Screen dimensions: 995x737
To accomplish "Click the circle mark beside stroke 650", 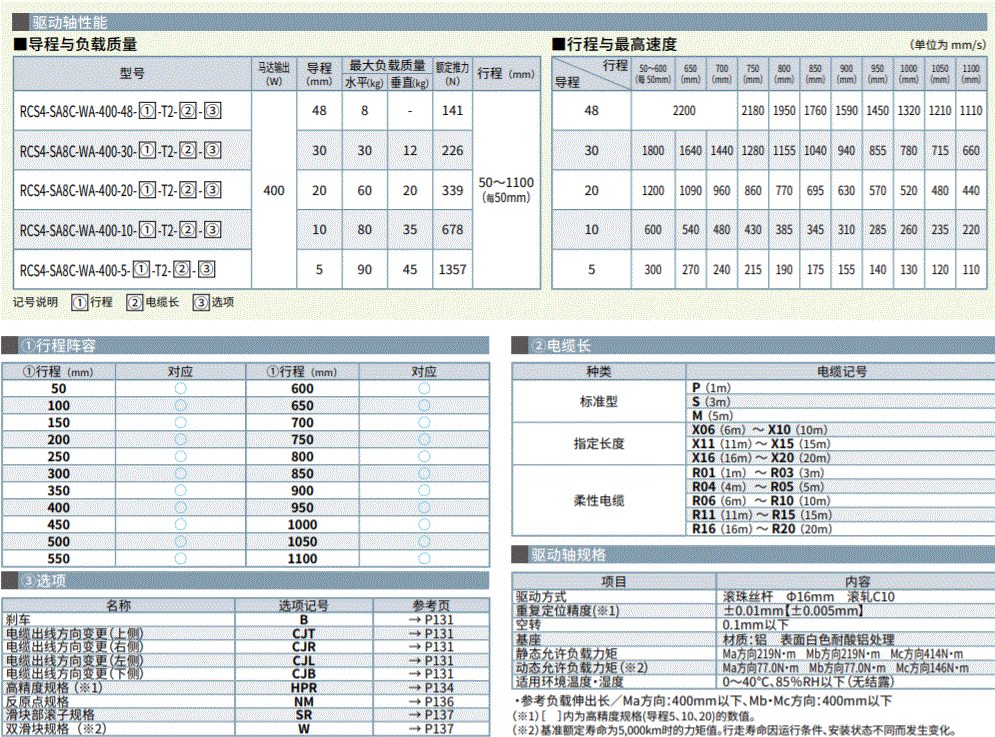I will pyautogui.click(x=425, y=406).
